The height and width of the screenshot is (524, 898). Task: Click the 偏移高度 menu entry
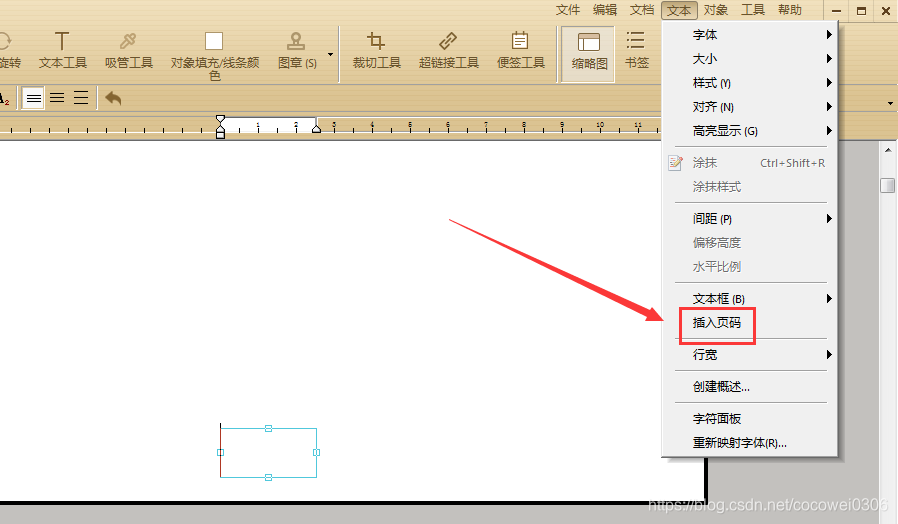[750, 243]
